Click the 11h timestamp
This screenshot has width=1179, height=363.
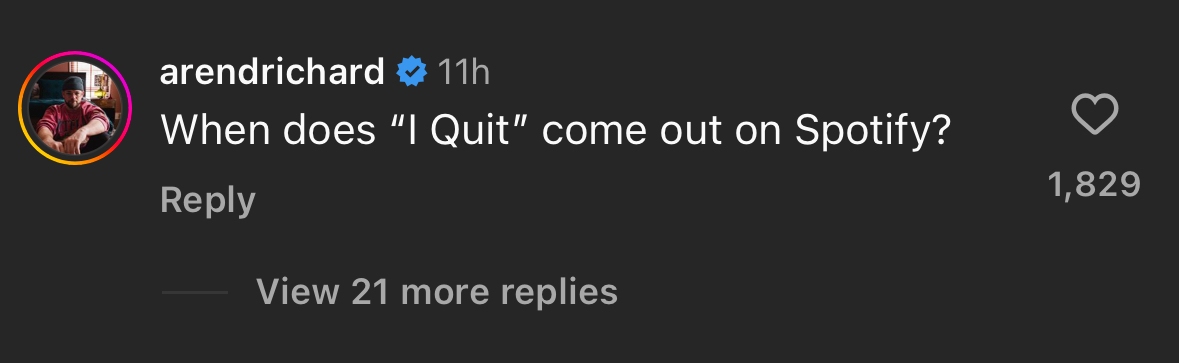pyautogui.click(x=463, y=72)
